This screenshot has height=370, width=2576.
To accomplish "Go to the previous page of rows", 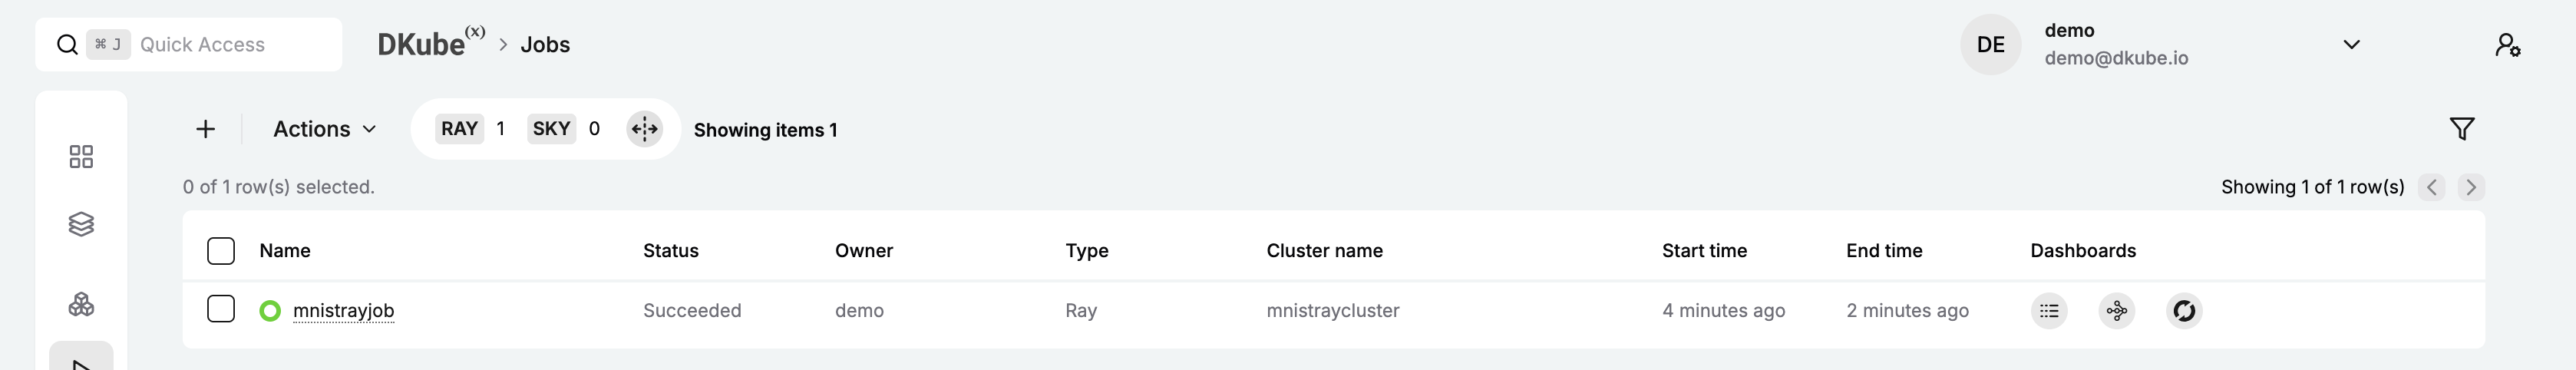I will coord(2431,187).
